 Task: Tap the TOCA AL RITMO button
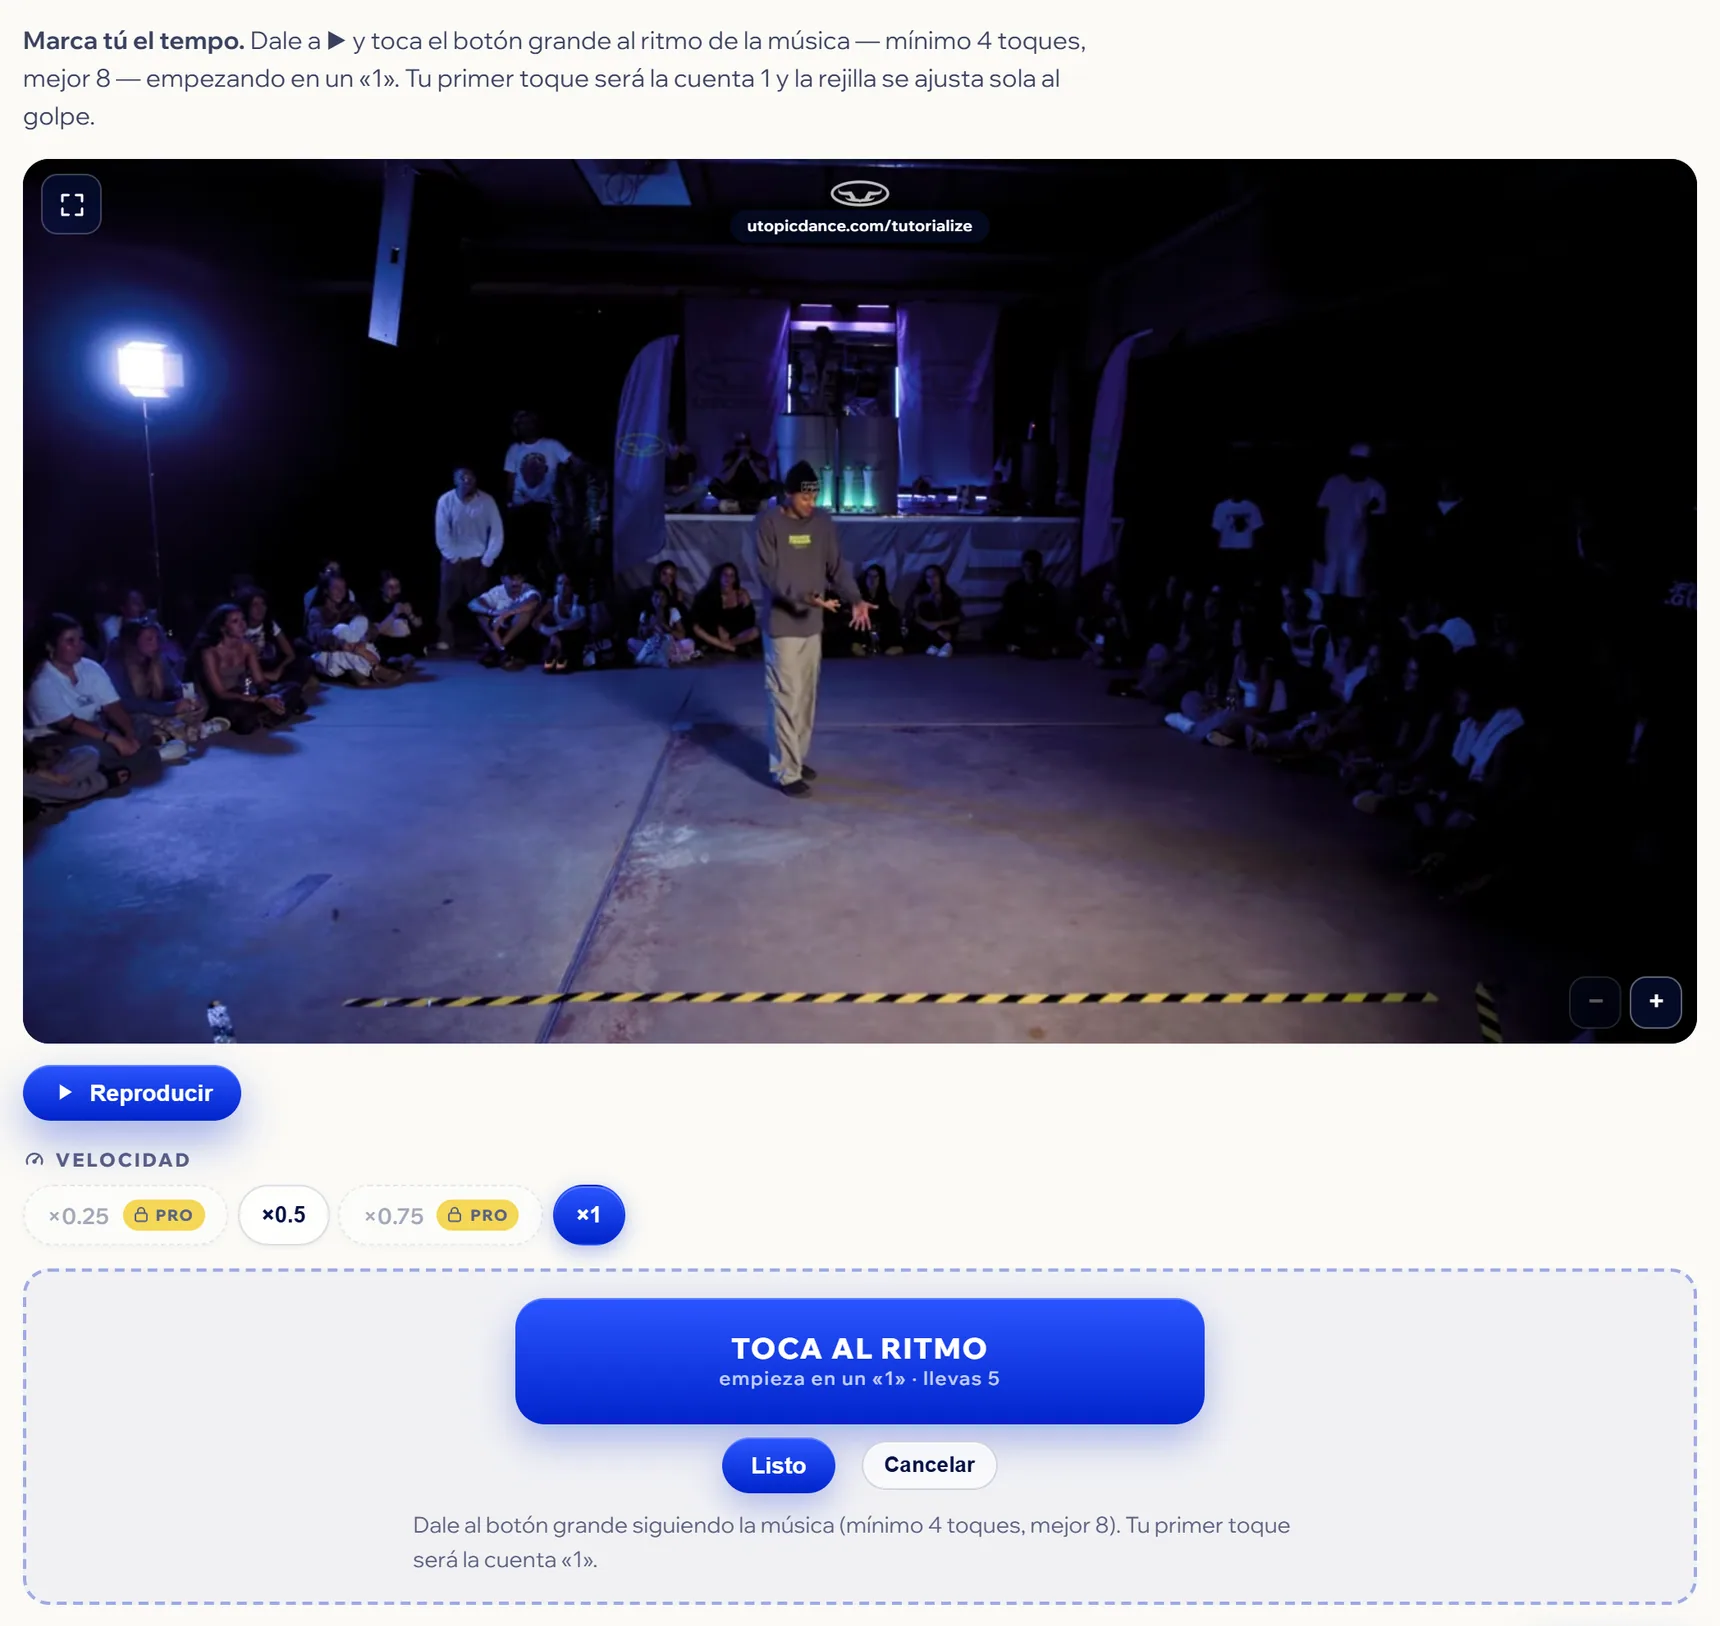coord(860,1361)
